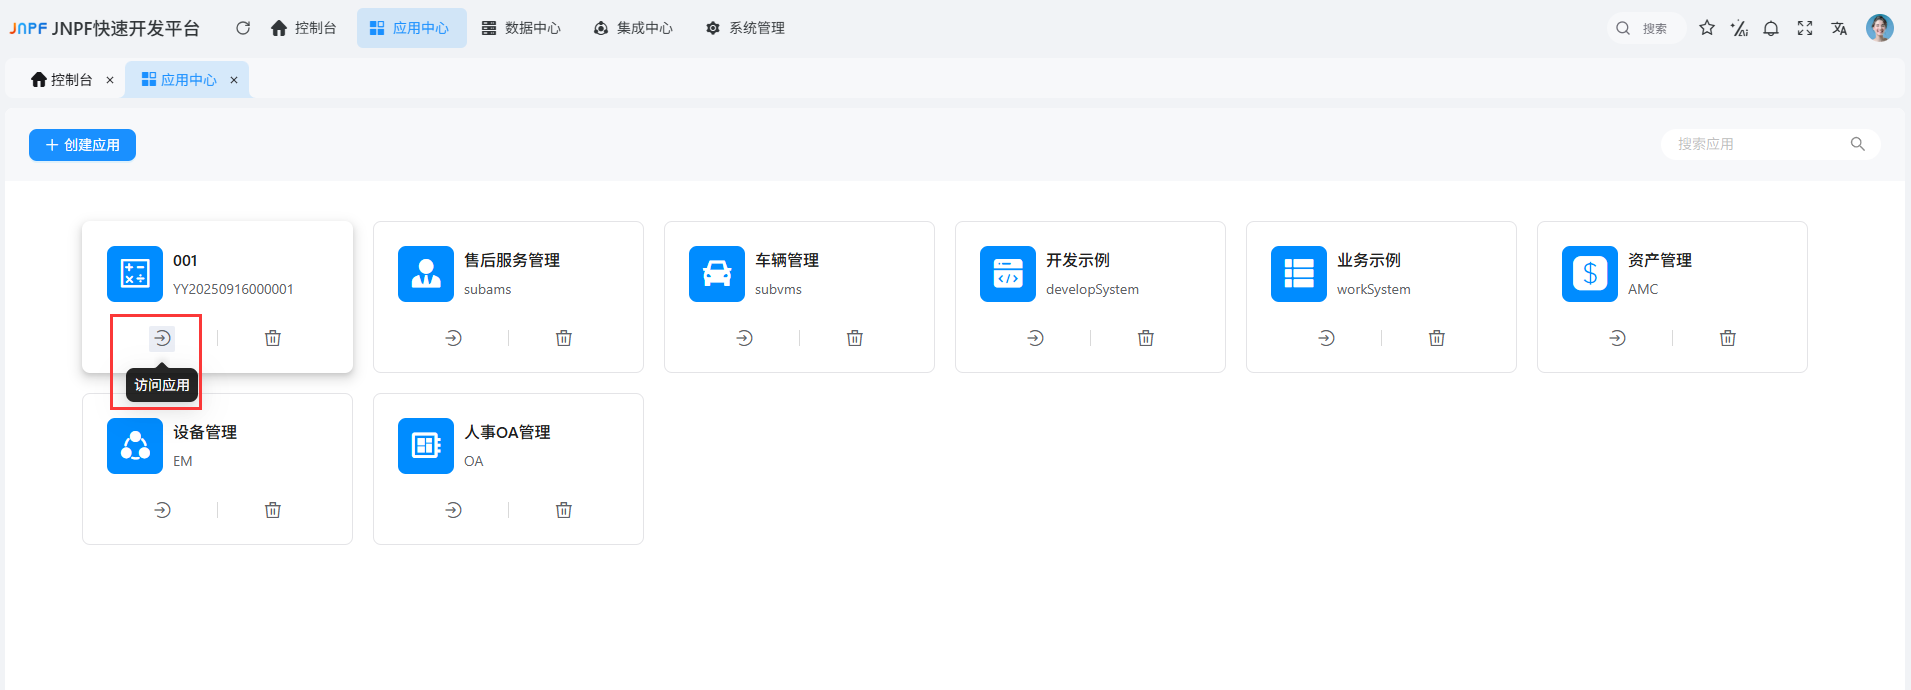1911x690 pixels.
Task: Open the favorites star icon
Action: pos(1707,28)
